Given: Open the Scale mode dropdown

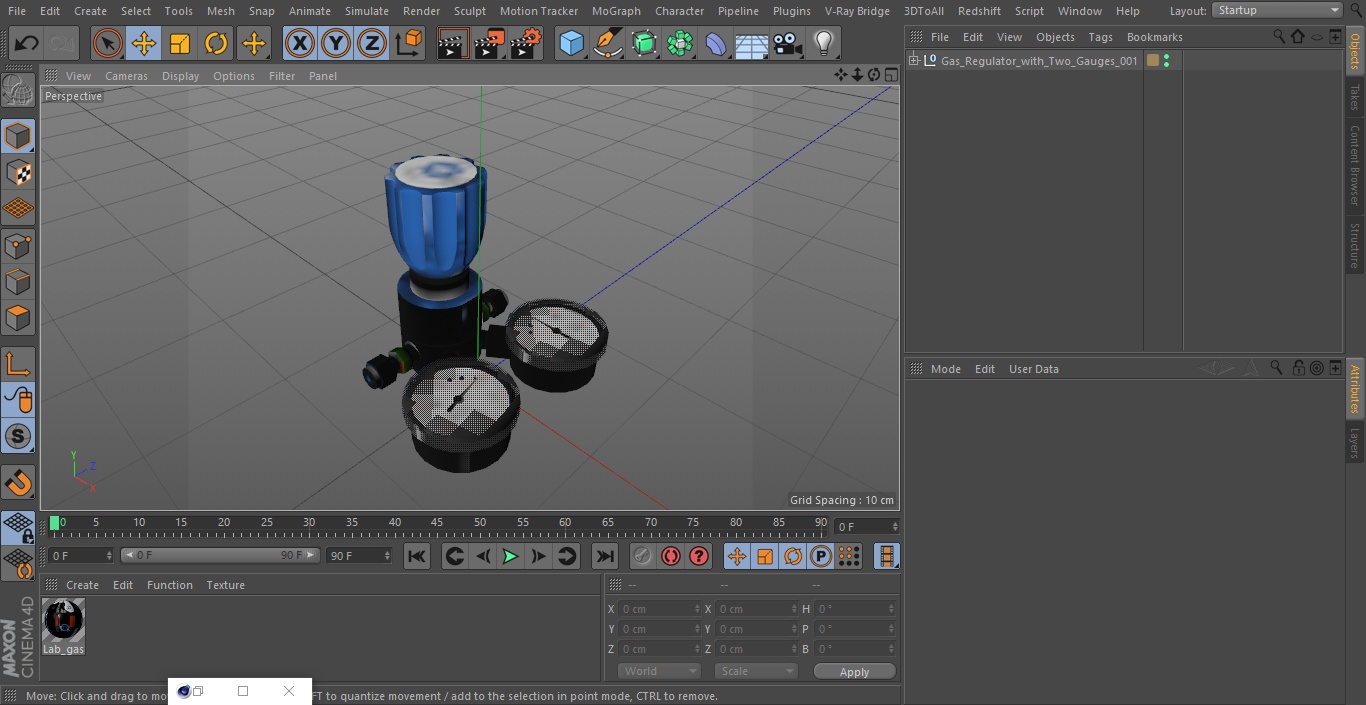Looking at the screenshot, I should (757, 671).
